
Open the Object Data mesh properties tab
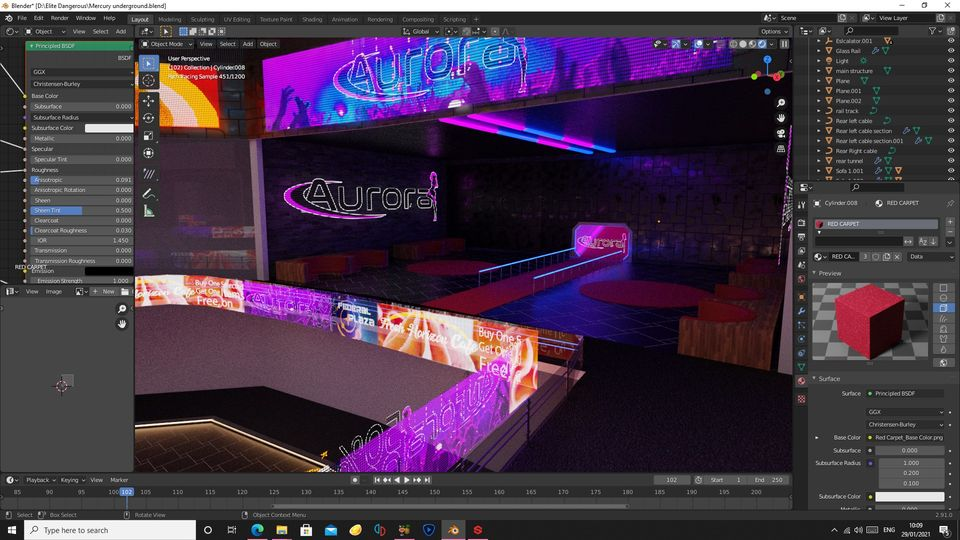(x=801, y=366)
